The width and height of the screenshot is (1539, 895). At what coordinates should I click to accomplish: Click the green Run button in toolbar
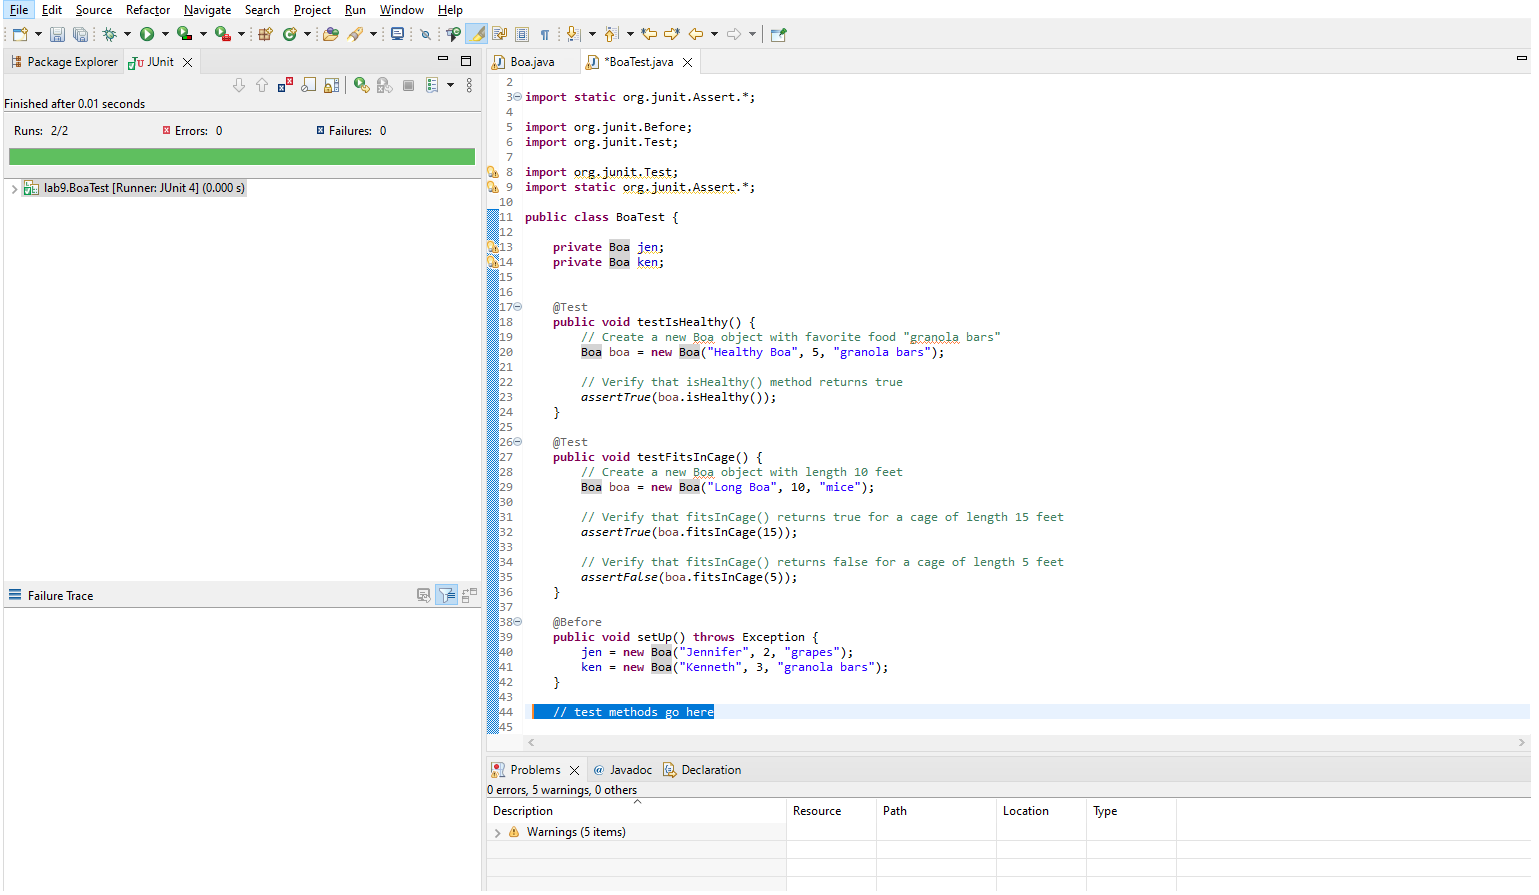[x=147, y=34]
